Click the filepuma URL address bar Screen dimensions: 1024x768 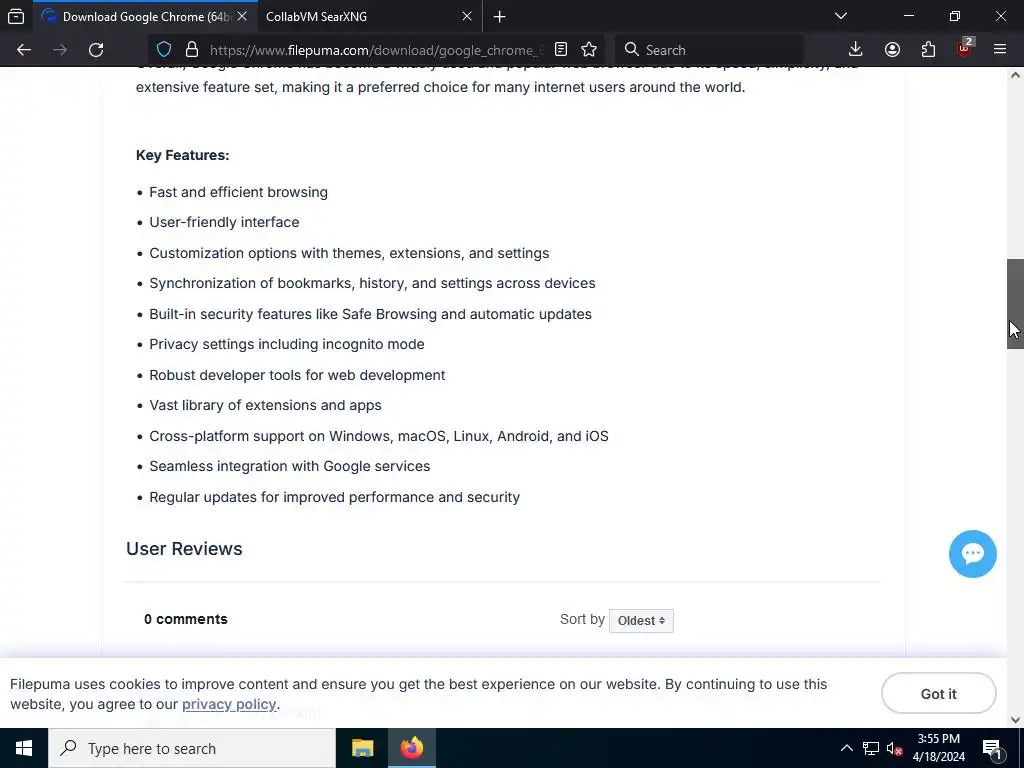click(x=376, y=50)
